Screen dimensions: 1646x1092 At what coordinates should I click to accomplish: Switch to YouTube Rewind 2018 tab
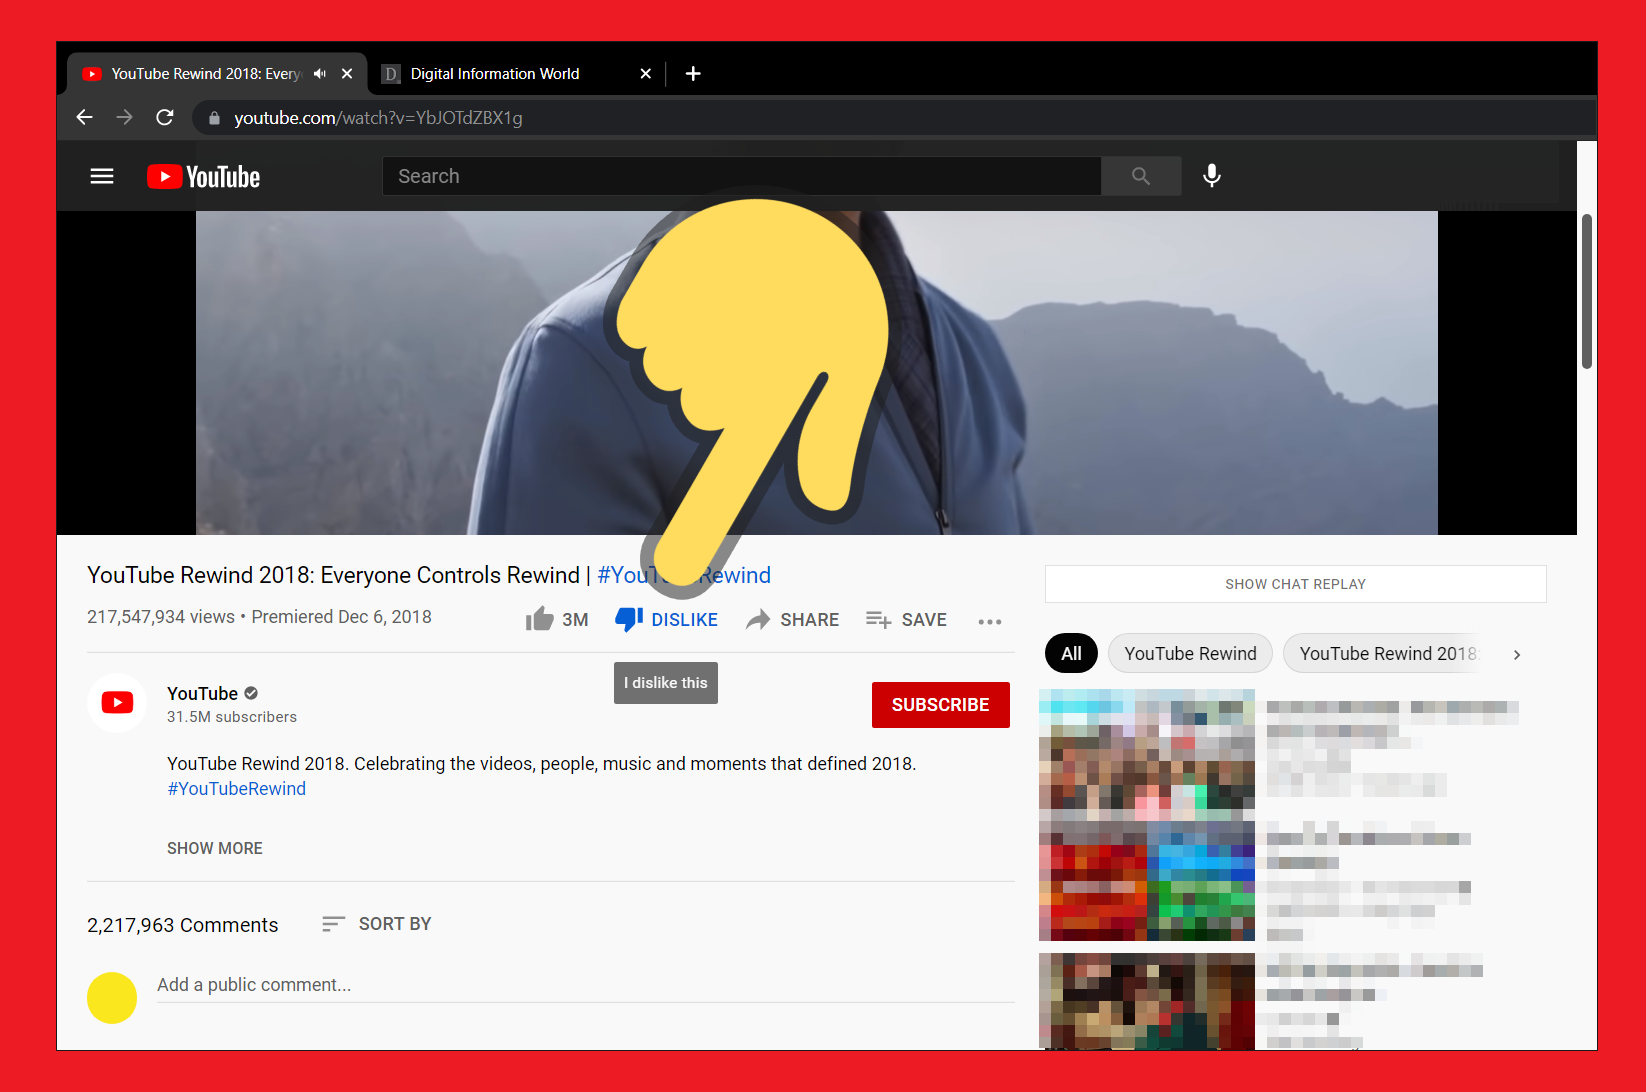(x=217, y=74)
